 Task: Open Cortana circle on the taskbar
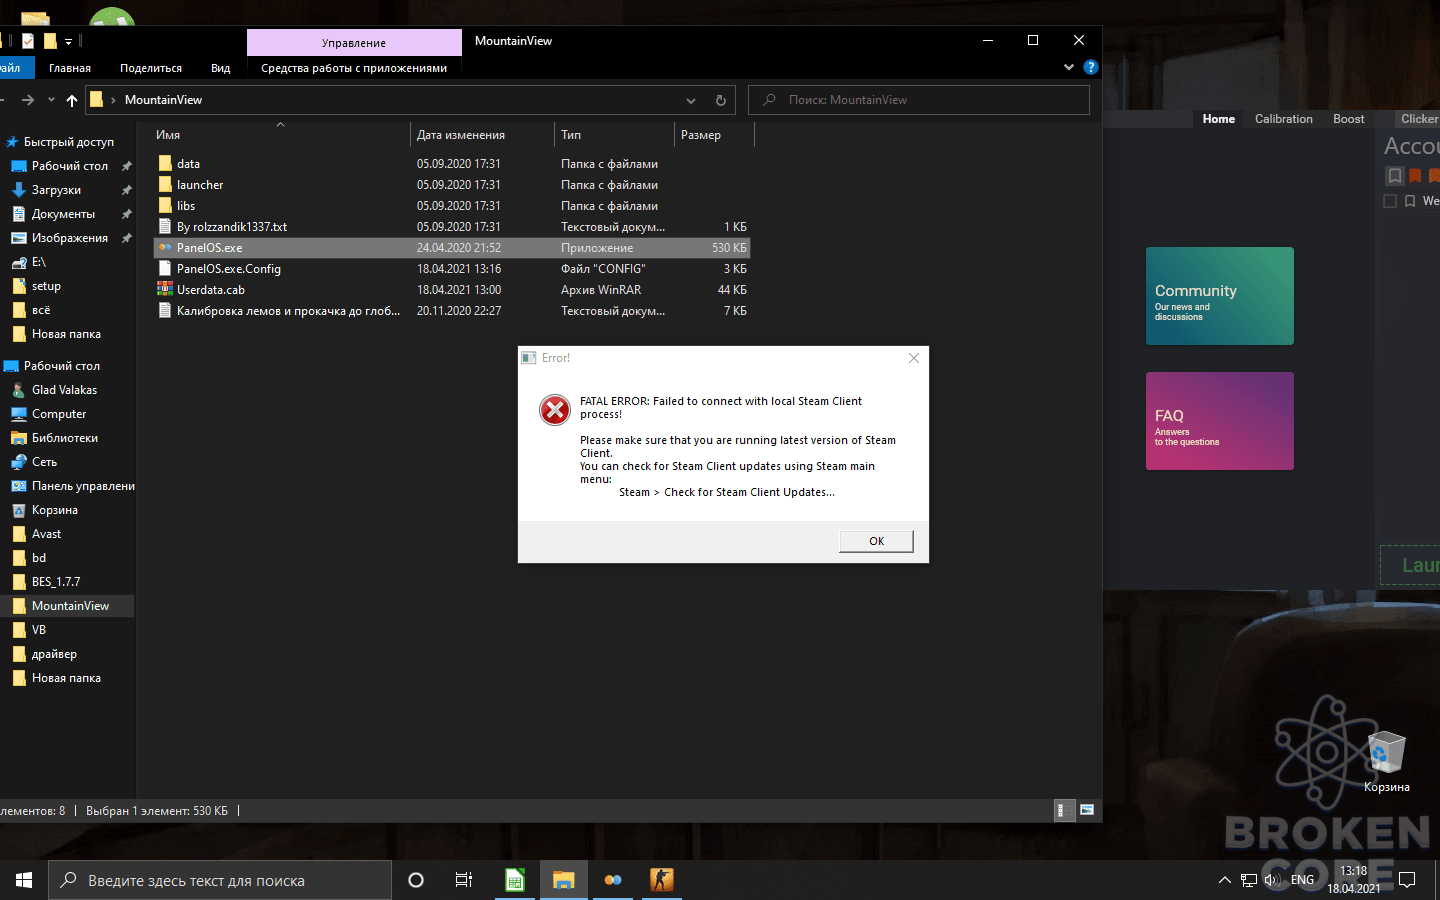[x=416, y=880]
